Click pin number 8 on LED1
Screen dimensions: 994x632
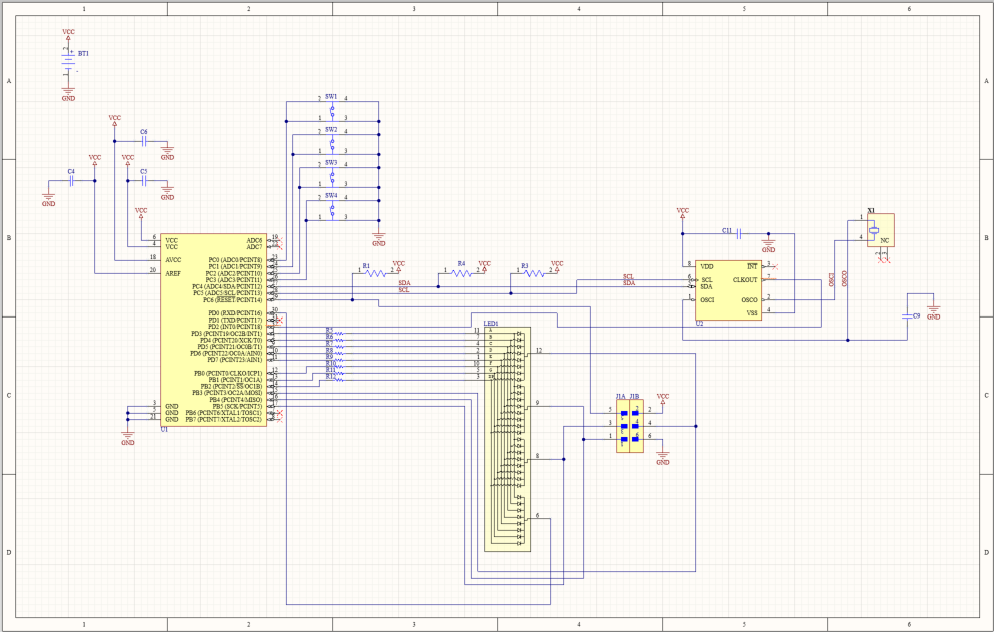(x=538, y=456)
